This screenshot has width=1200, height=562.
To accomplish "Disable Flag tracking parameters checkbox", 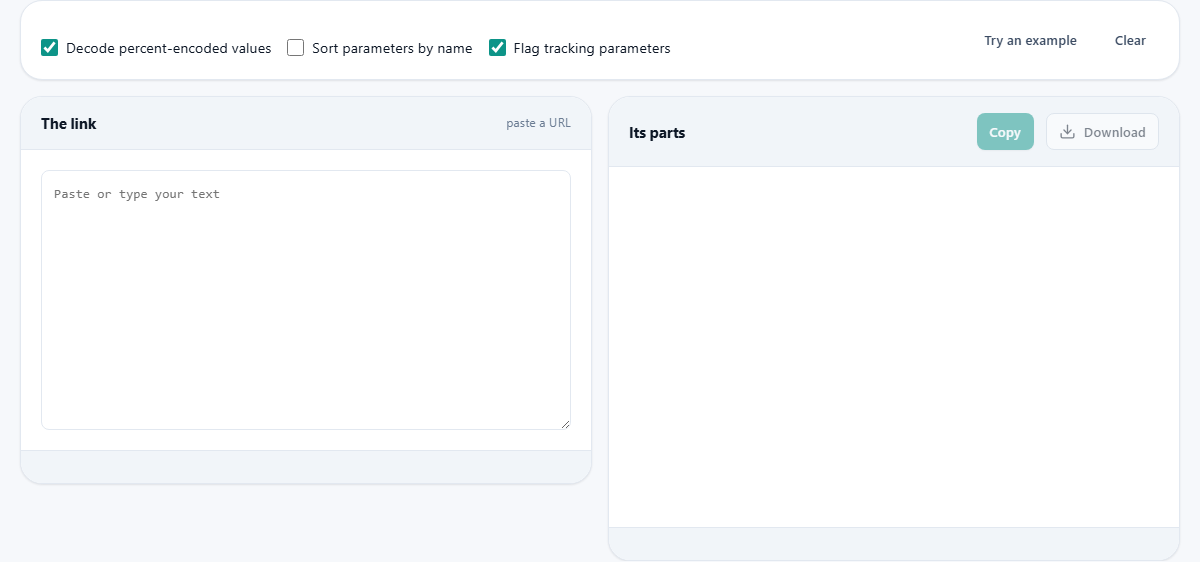I will click(x=497, y=48).
